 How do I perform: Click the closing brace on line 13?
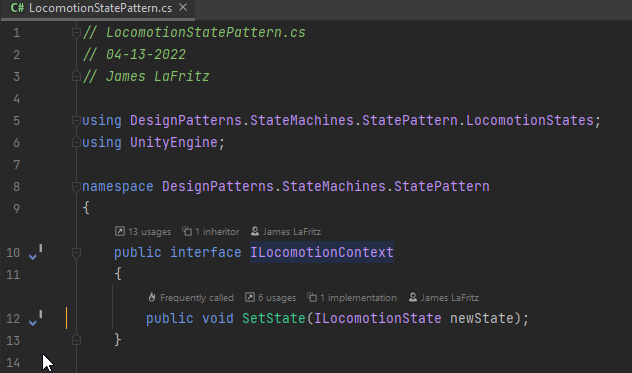point(118,340)
